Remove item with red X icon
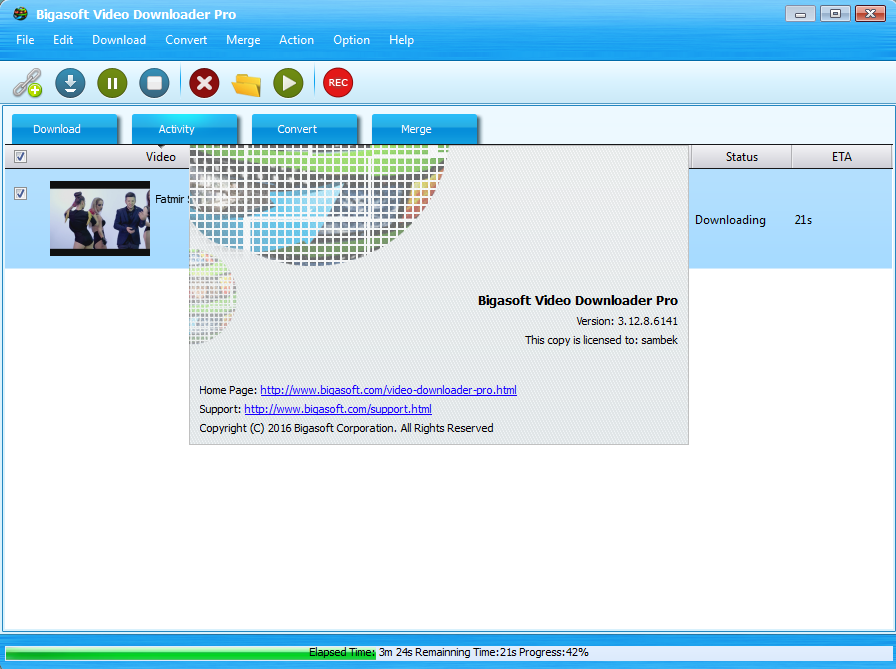Viewport: 896px width, 669px height. 204,83
